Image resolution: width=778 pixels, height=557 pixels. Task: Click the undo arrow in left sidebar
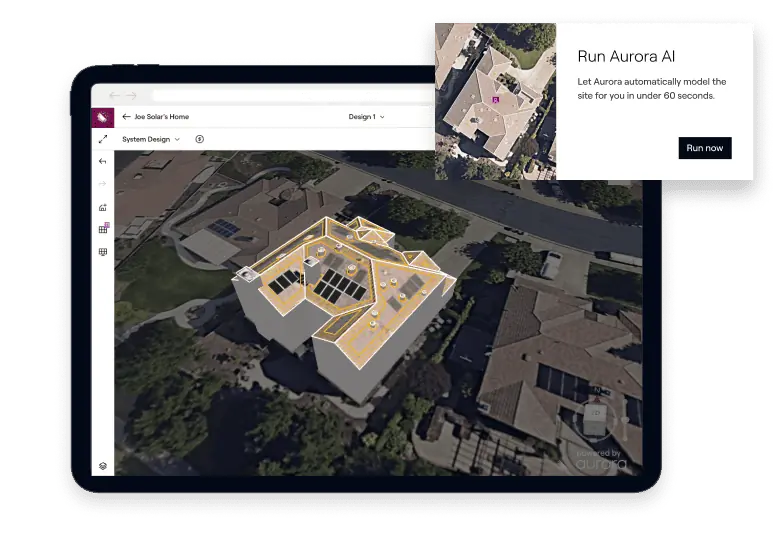(102, 161)
